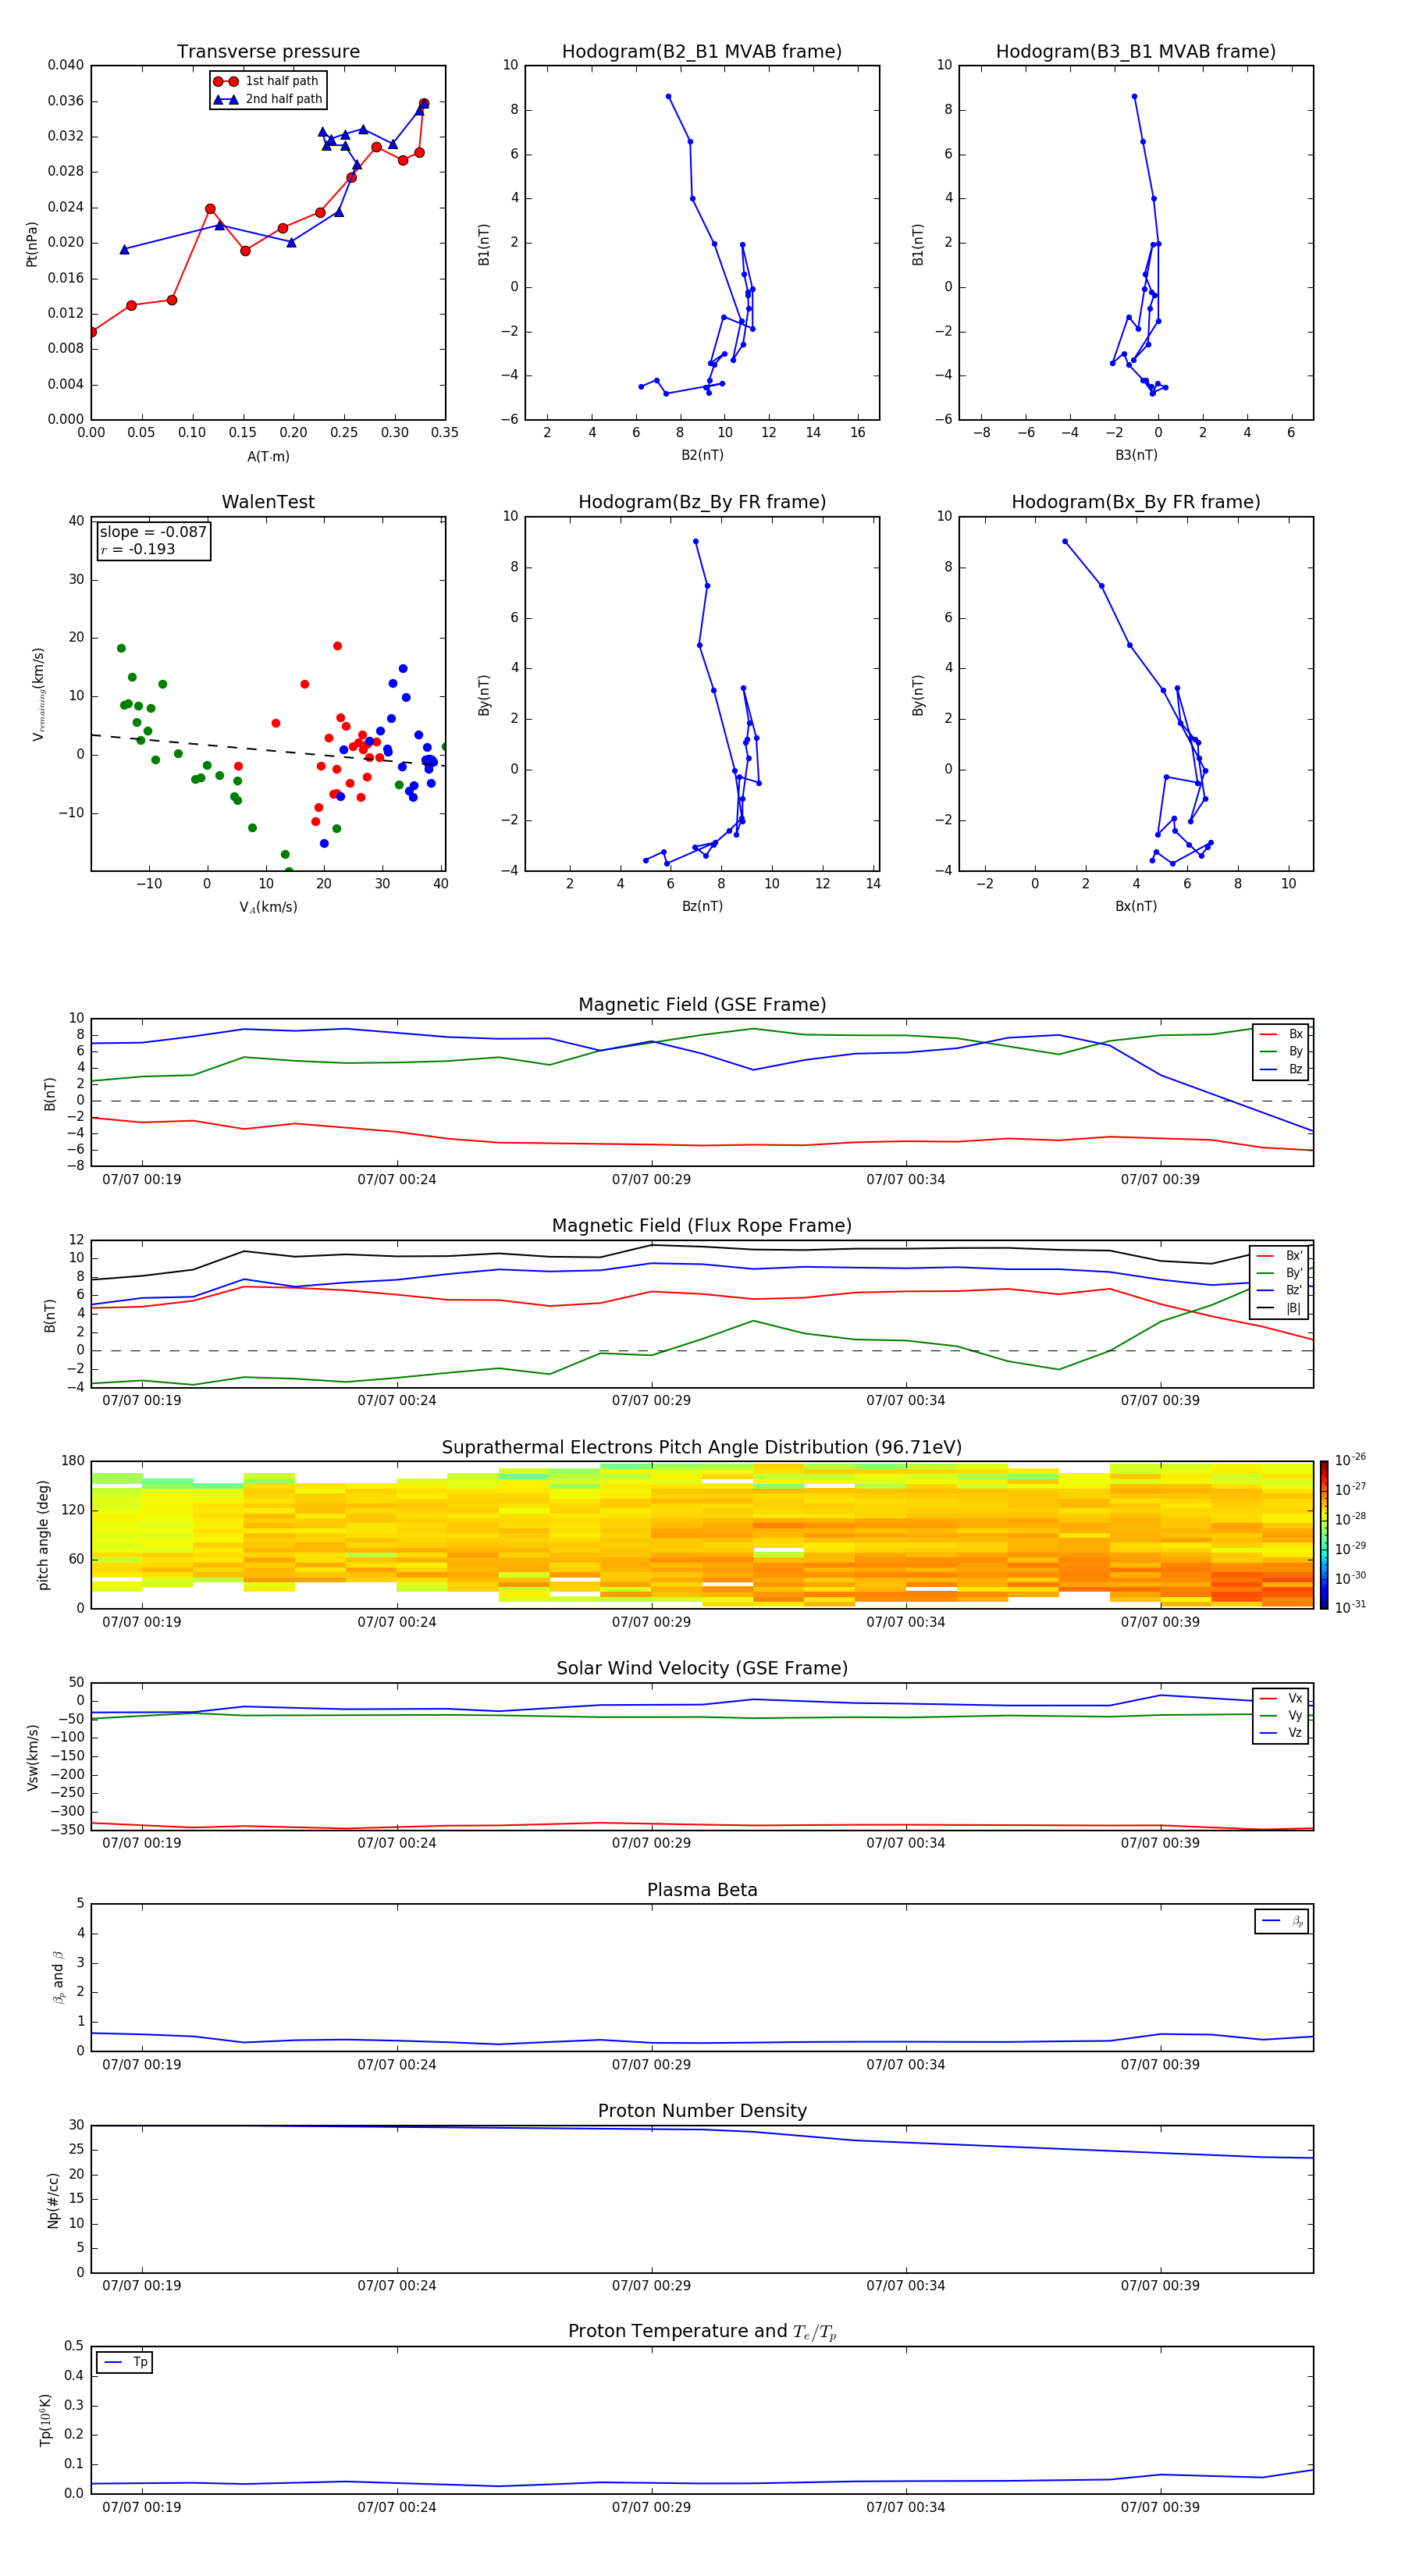The width and height of the screenshot is (1405, 2576).
Task: Select the |B| entry in flux rope legend
Action: [1280, 1308]
